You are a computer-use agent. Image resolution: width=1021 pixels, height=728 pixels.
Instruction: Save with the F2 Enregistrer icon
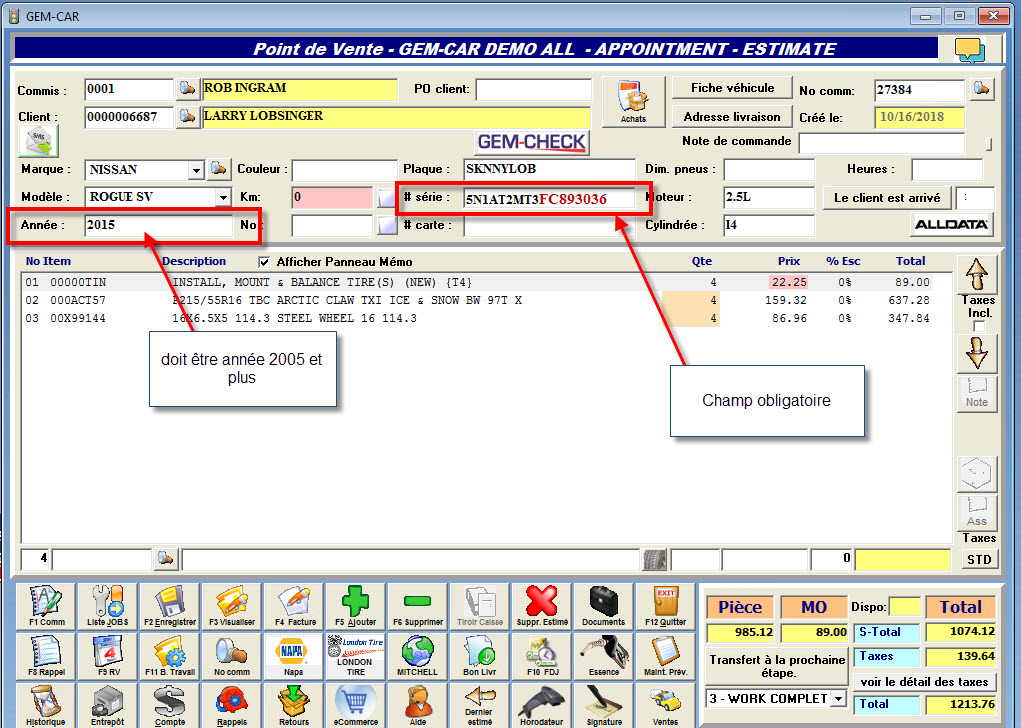pos(170,606)
